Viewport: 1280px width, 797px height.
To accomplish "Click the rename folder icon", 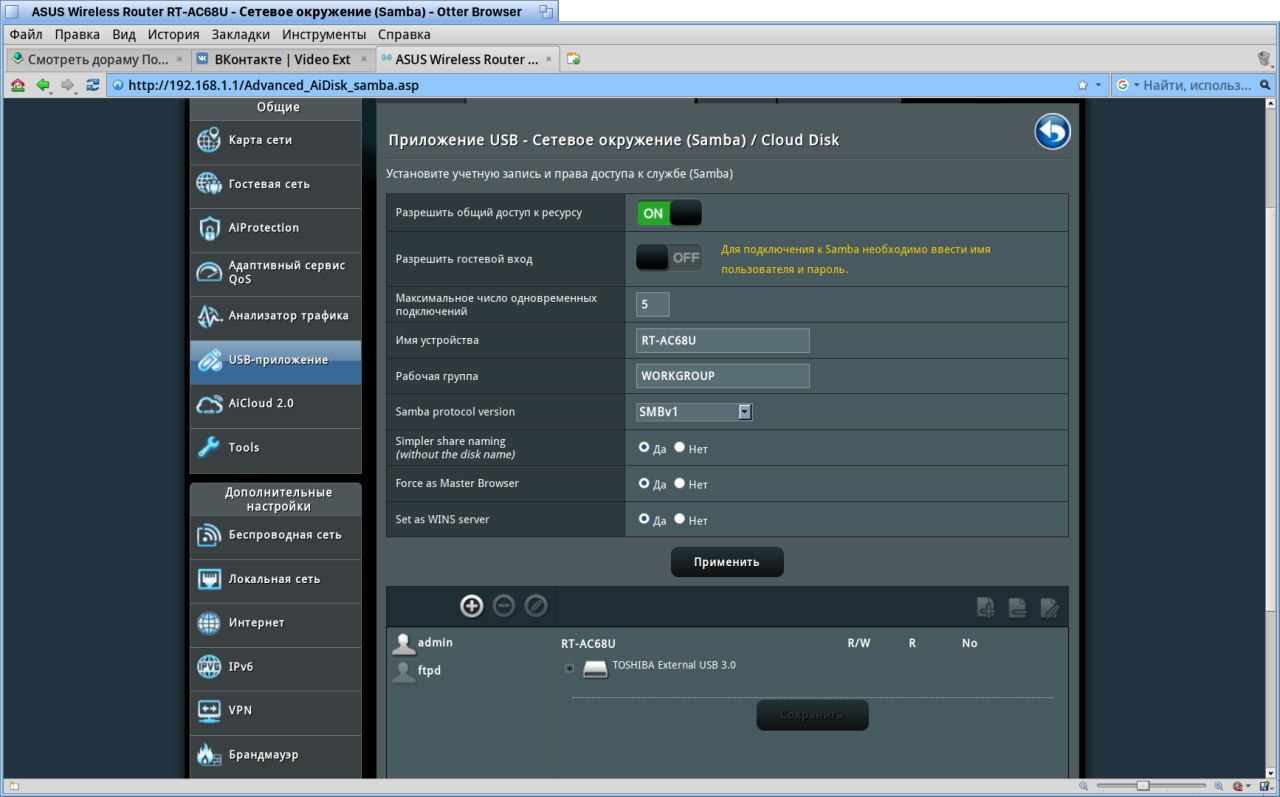I will click(x=1050, y=607).
